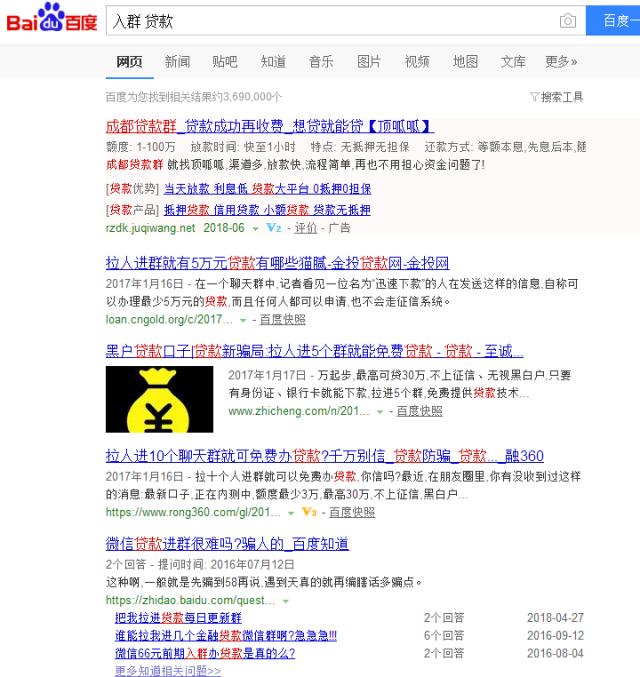Open 百度快照 for zhicheng.com result
Screen dimensions: 640x677
coord(419,411)
